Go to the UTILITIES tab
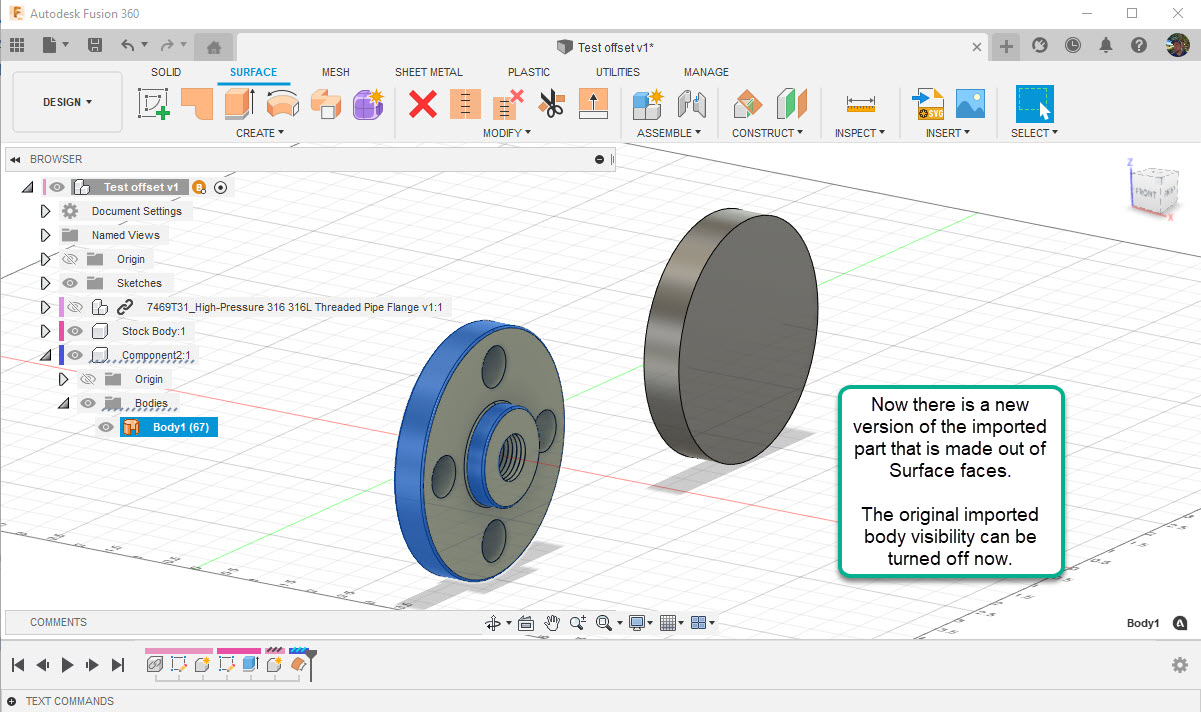This screenshot has height=712, width=1201. (x=618, y=72)
